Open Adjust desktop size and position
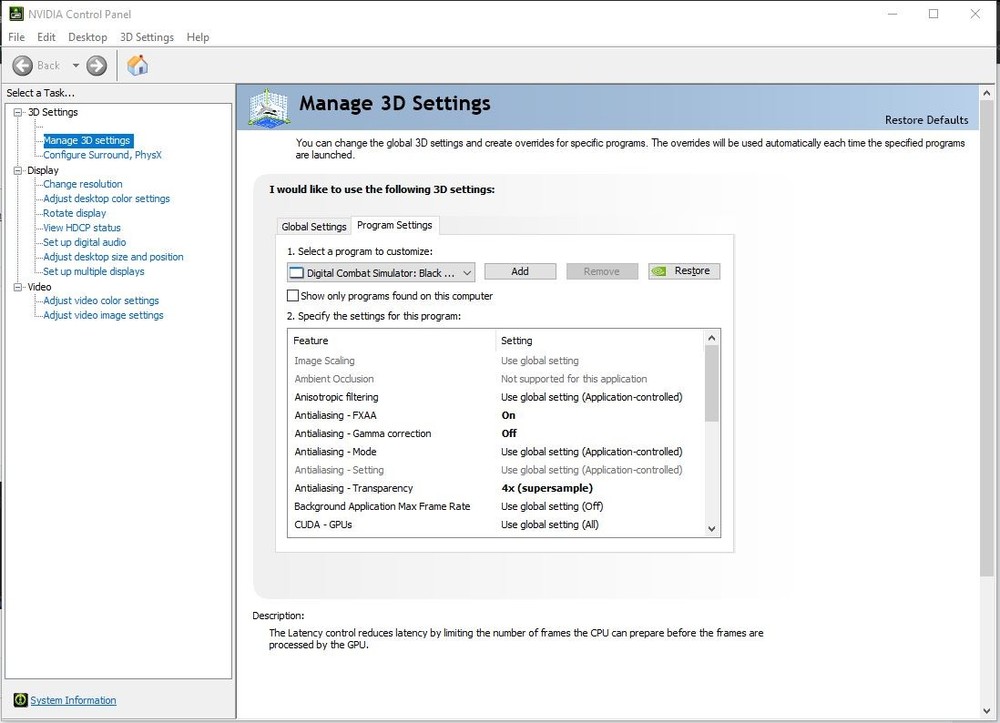The width and height of the screenshot is (1000, 723). [x=113, y=257]
